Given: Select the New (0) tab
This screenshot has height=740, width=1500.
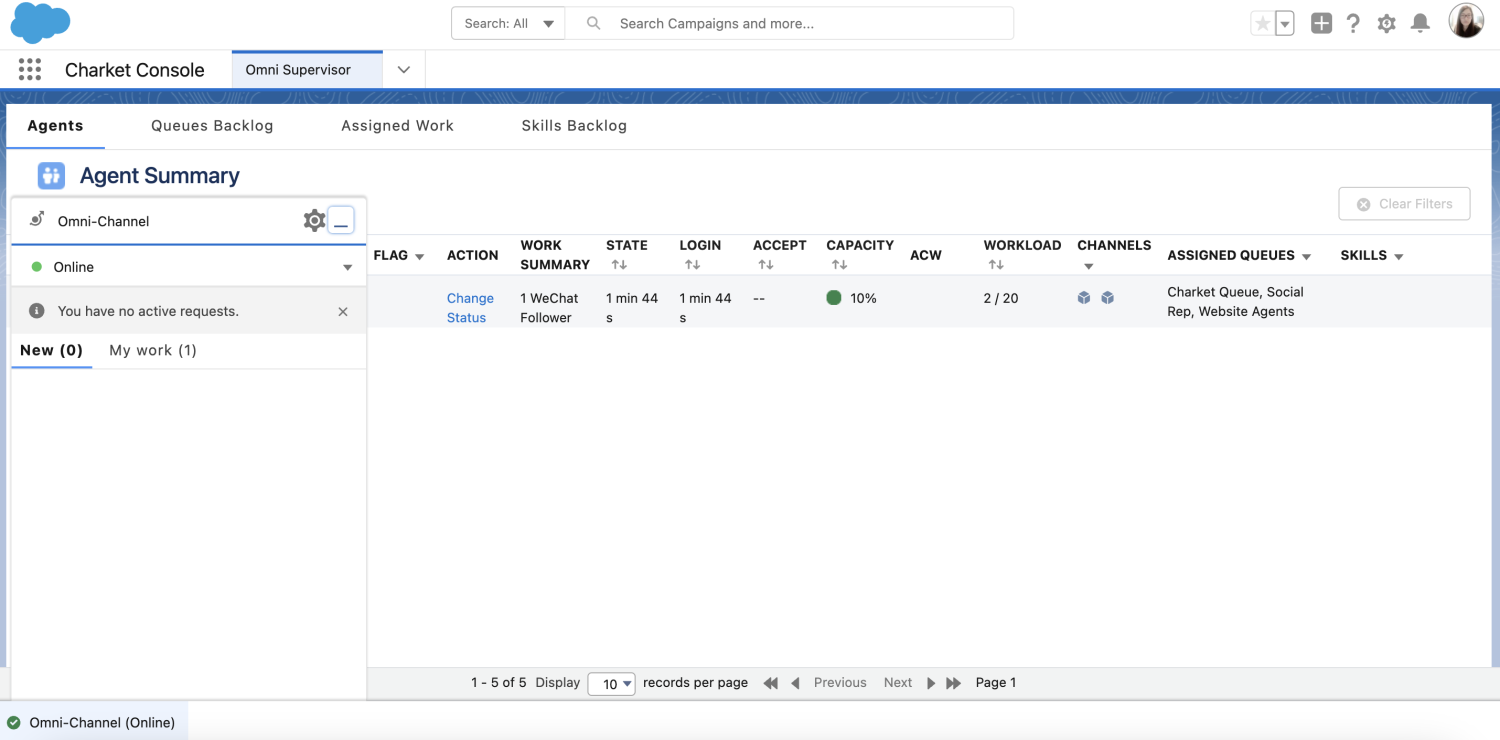Looking at the screenshot, I should click(x=51, y=350).
